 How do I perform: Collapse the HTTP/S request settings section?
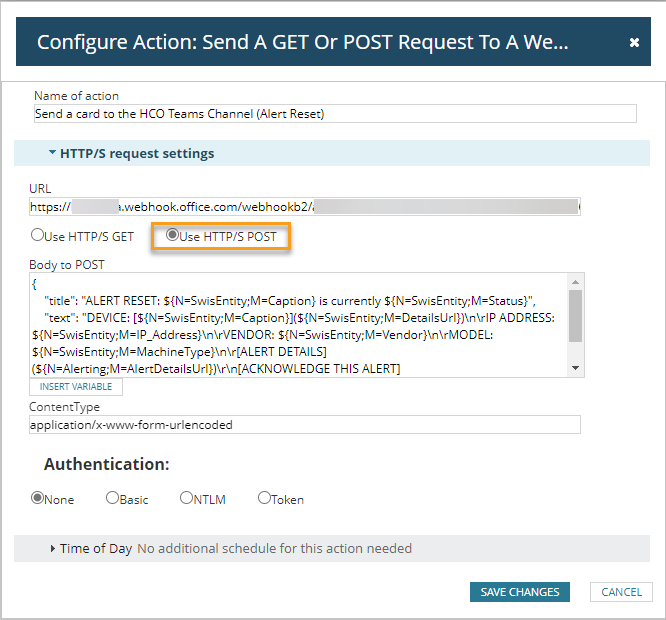coord(137,153)
